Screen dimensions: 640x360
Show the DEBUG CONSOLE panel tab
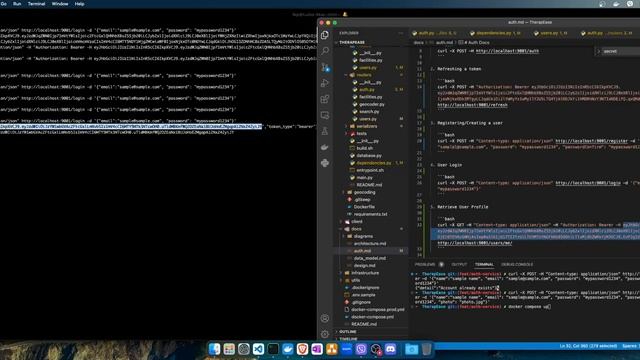pyautogui.click(x=517, y=264)
